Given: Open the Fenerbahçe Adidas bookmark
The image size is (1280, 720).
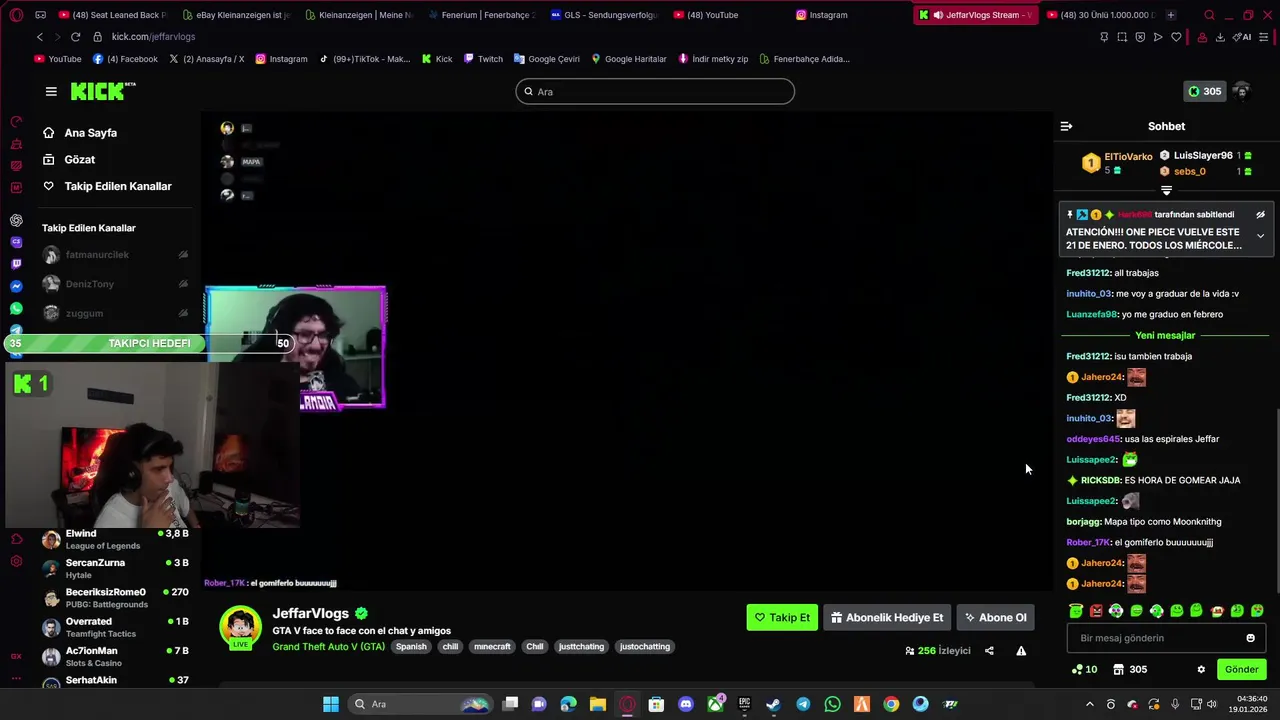Looking at the screenshot, I should pyautogui.click(x=804, y=59).
